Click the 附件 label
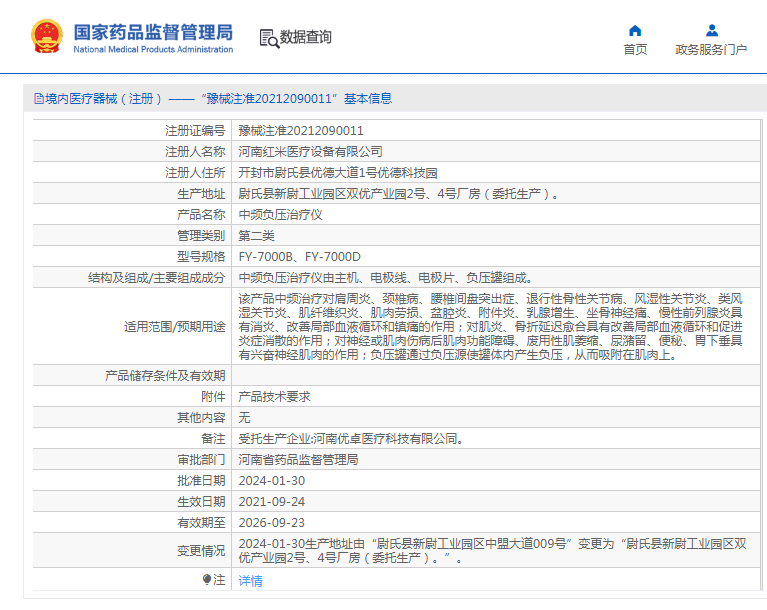This screenshot has width=767, height=610. click(213, 397)
